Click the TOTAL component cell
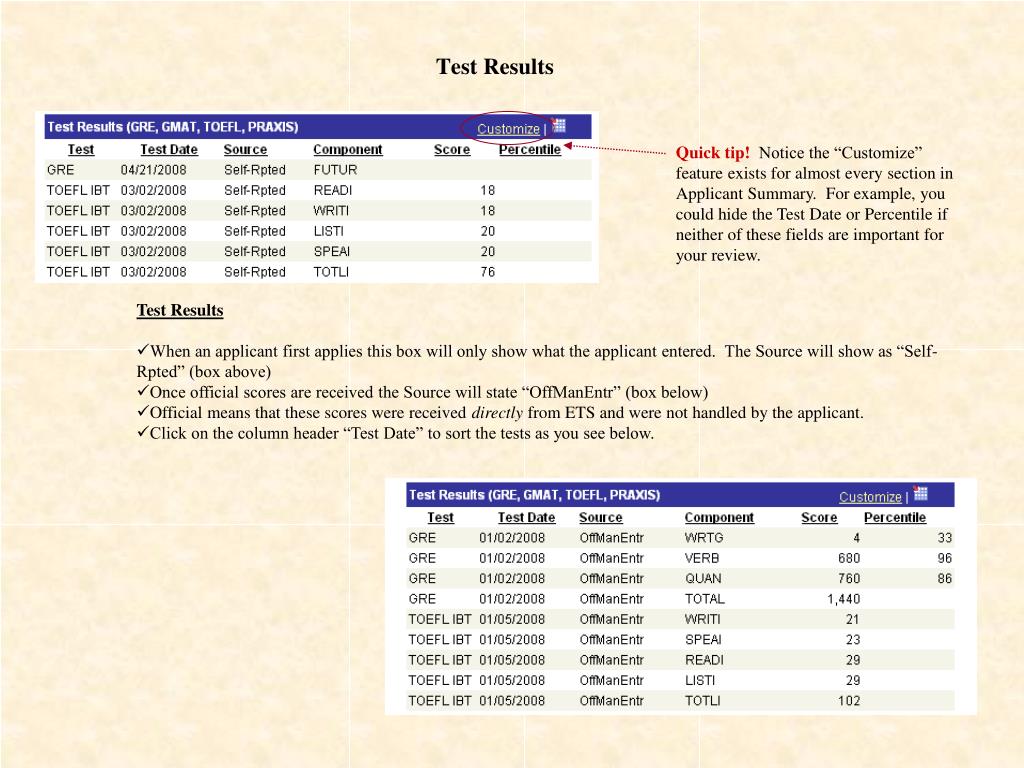This screenshot has width=1024, height=768. pyautogui.click(x=705, y=599)
